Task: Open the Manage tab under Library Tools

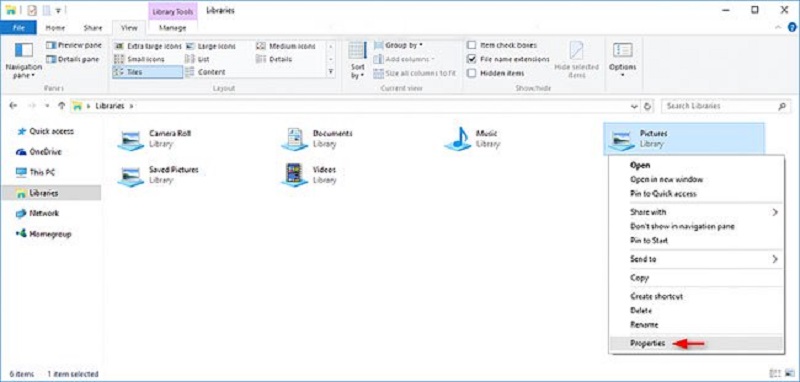Action: (x=172, y=28)
